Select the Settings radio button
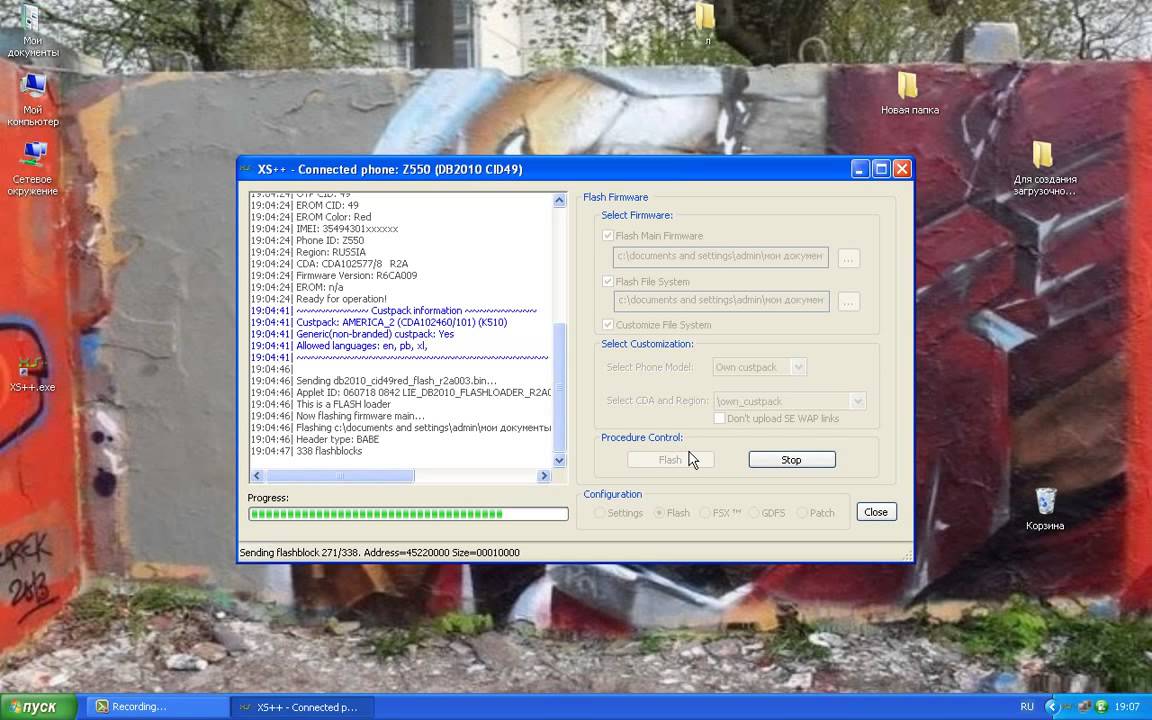 click(x=600, y=513)
